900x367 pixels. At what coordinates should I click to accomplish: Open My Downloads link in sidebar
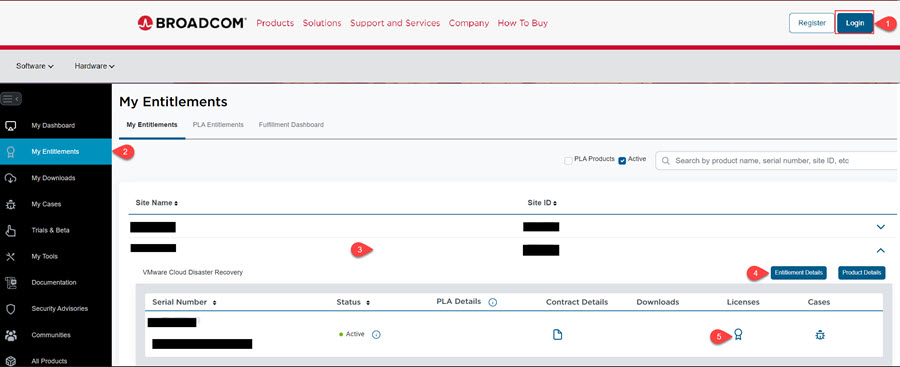pyautogui.click(x=53, y=178)
